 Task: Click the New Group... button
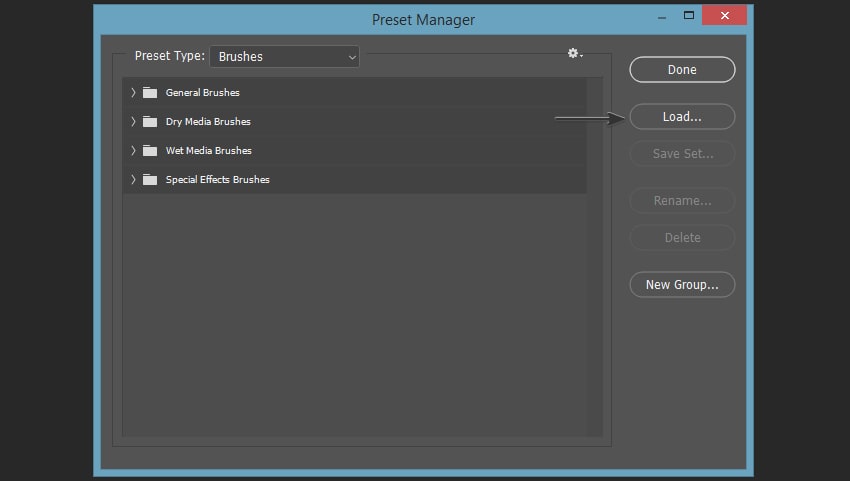[682, 285]
